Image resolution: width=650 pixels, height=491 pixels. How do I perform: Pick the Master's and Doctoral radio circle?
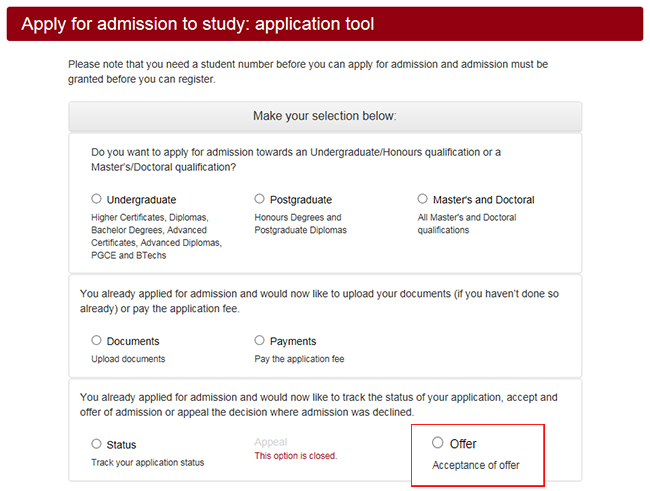click(423, 199)
